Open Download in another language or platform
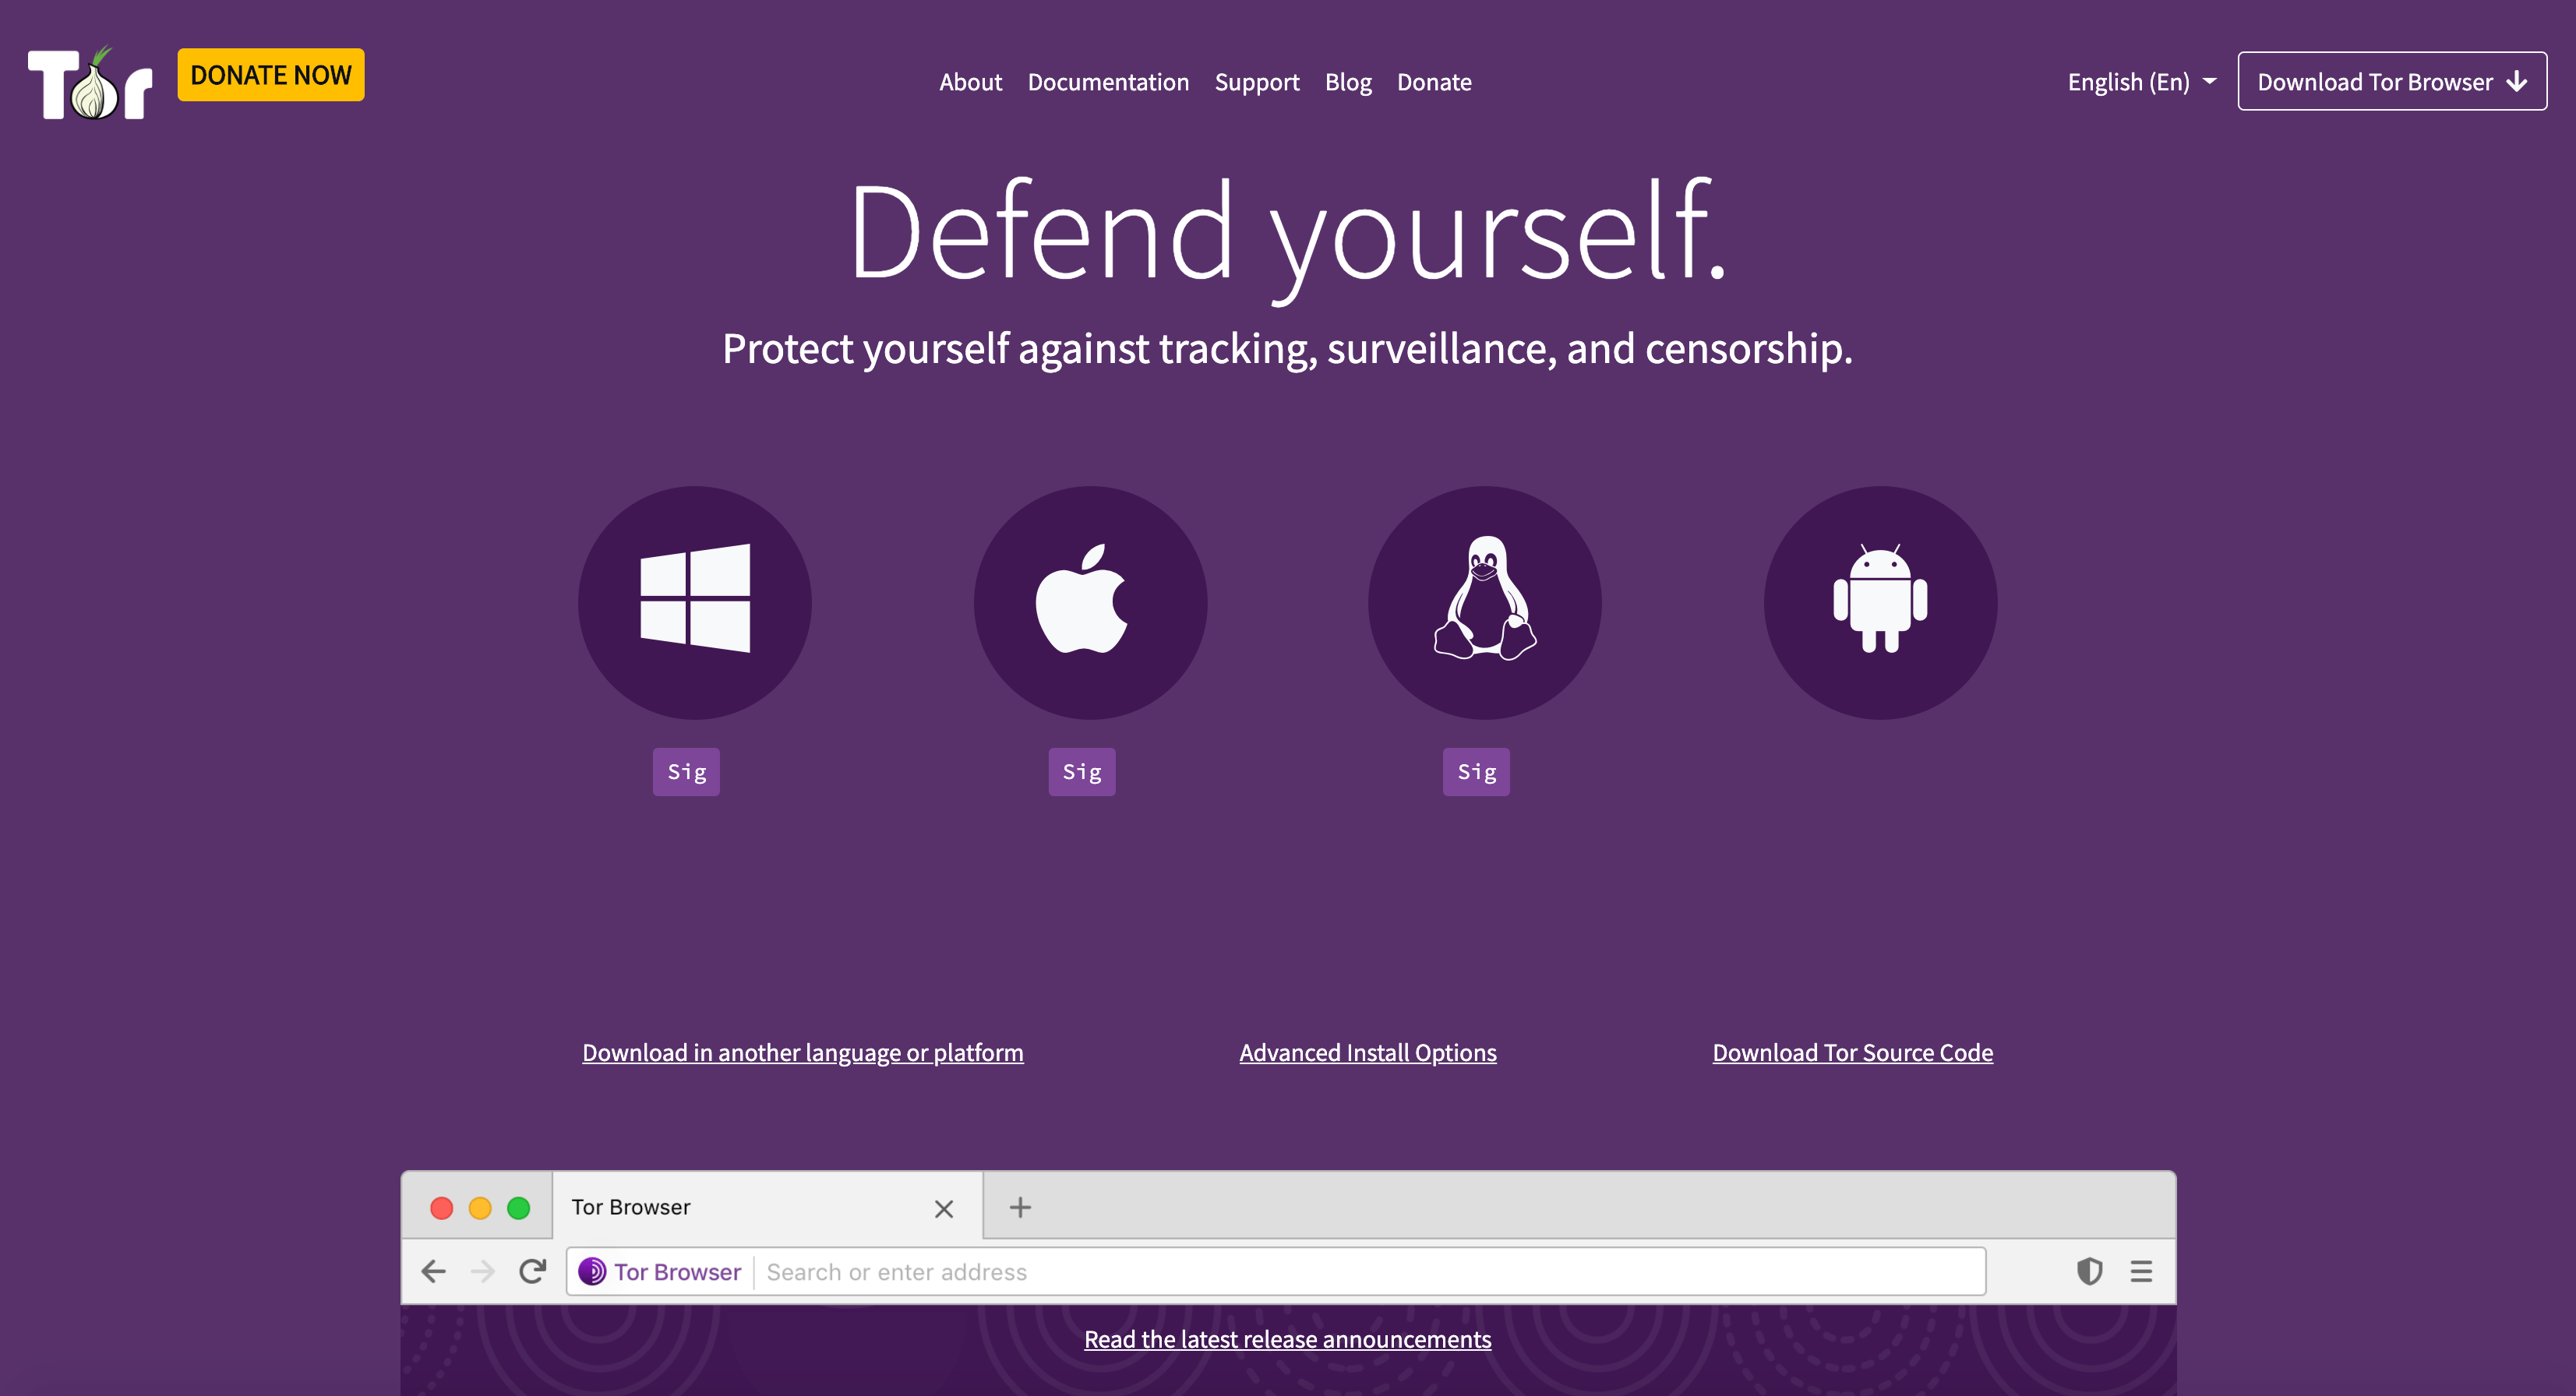The image size is (2576, 1396). (x=803, y=1053)
